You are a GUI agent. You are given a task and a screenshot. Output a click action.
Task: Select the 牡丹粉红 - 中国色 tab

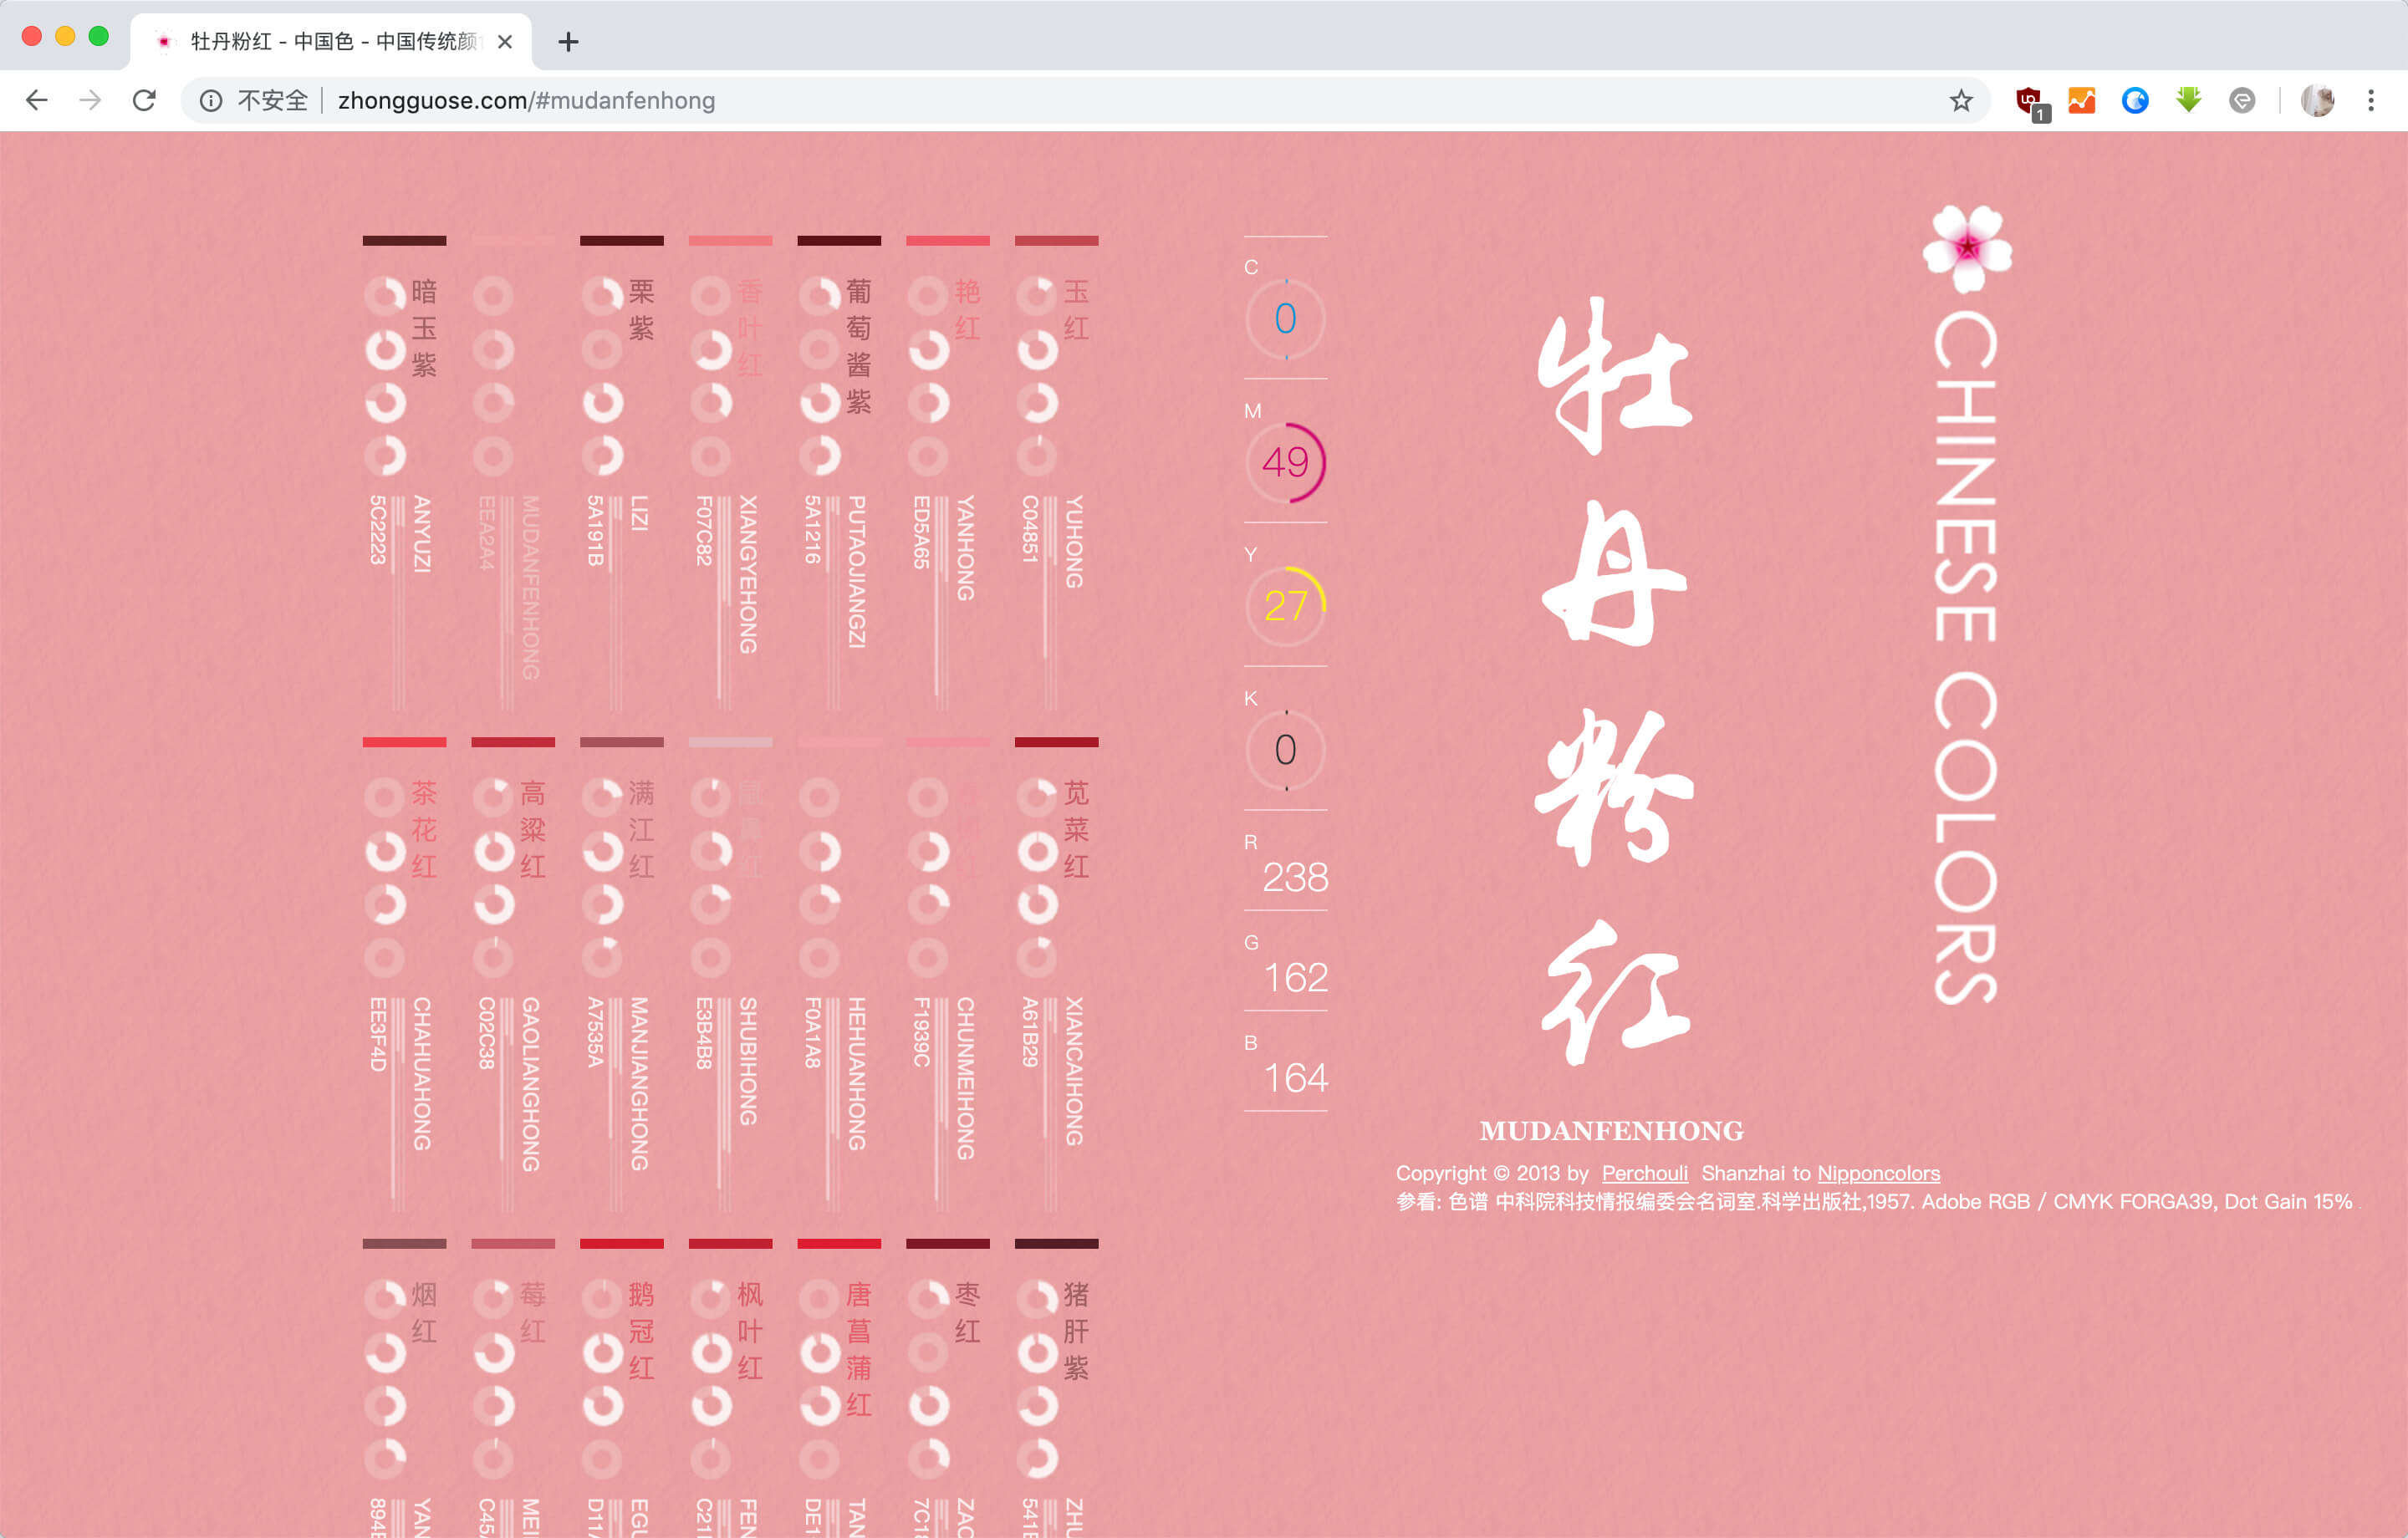tap(330, 41)
